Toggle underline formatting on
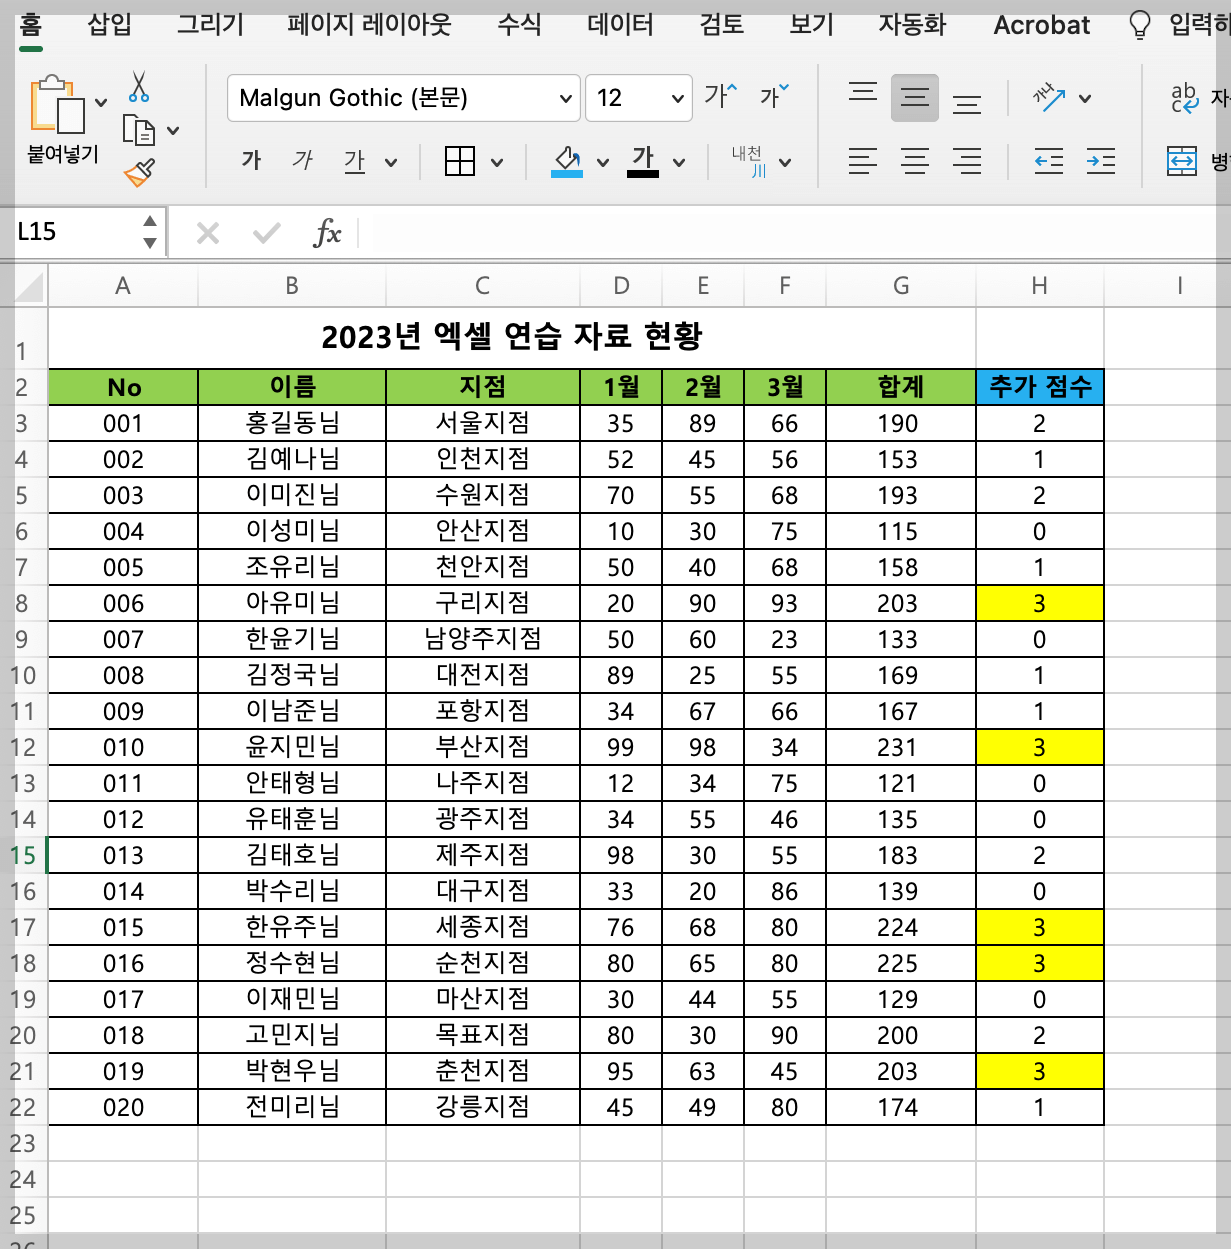The image size is (1231, 1249). (354, 160)
